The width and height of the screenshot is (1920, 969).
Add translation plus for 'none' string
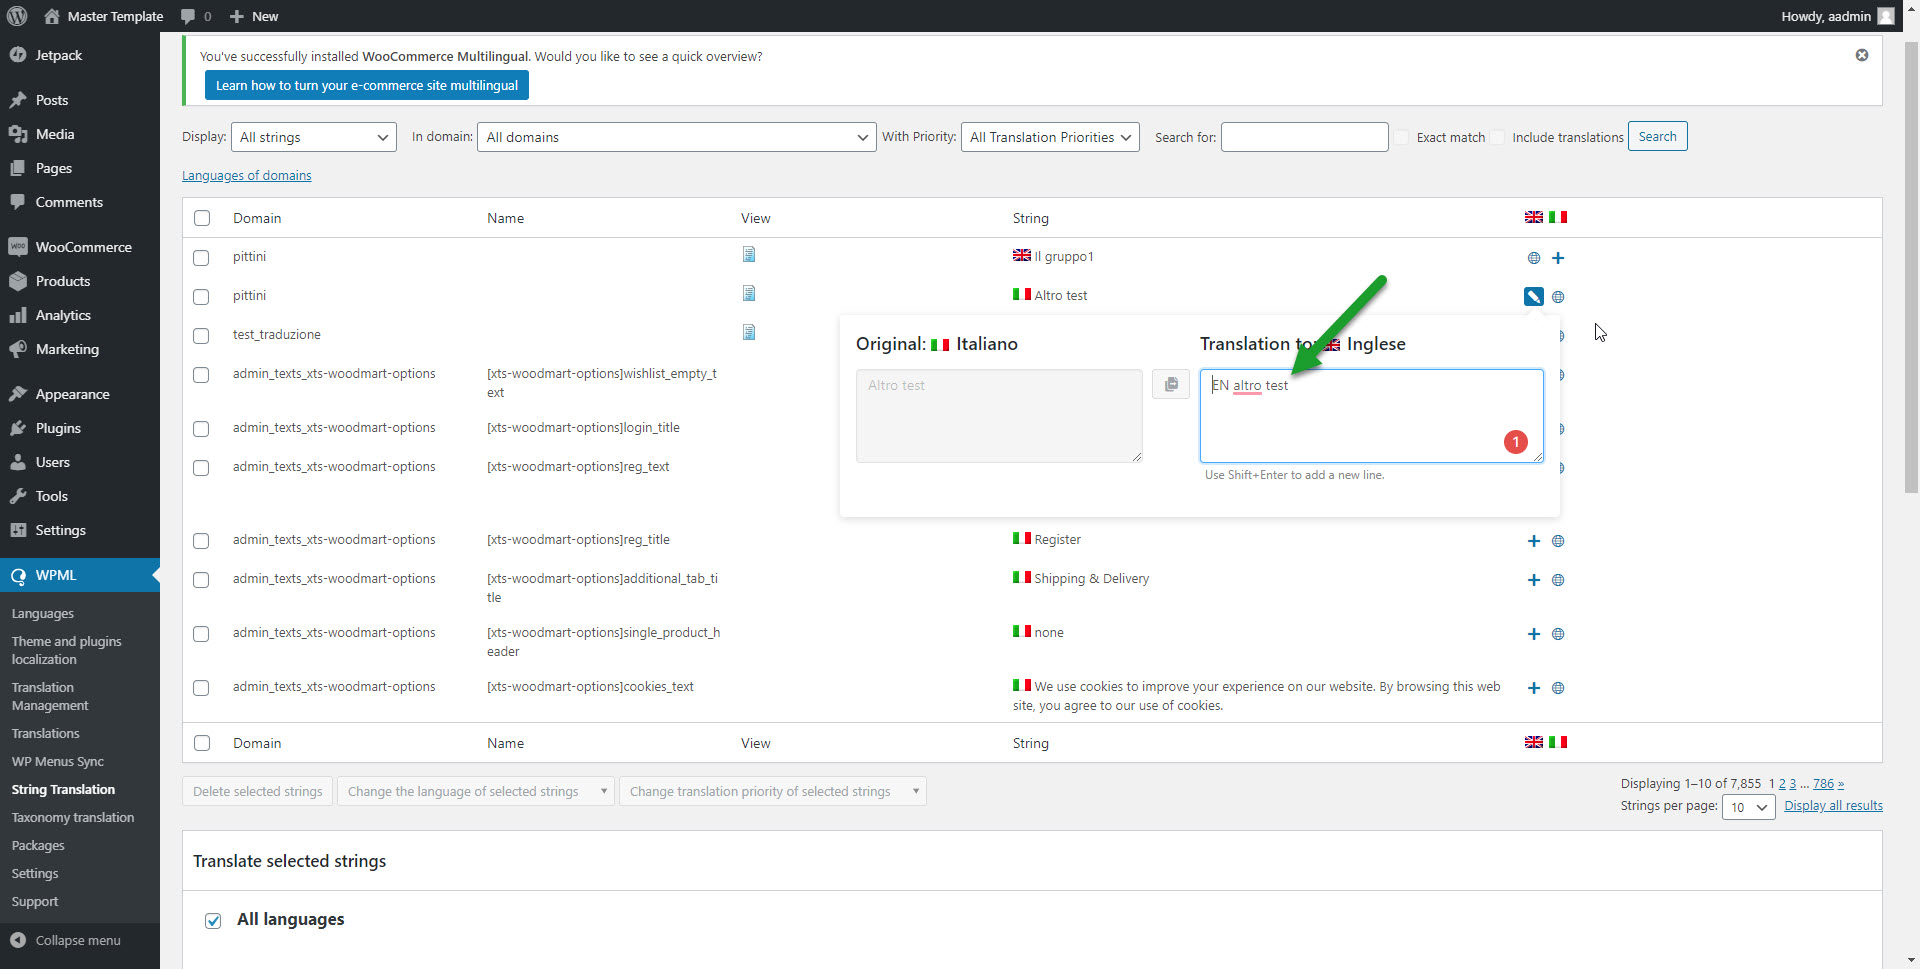point(1534,634)
